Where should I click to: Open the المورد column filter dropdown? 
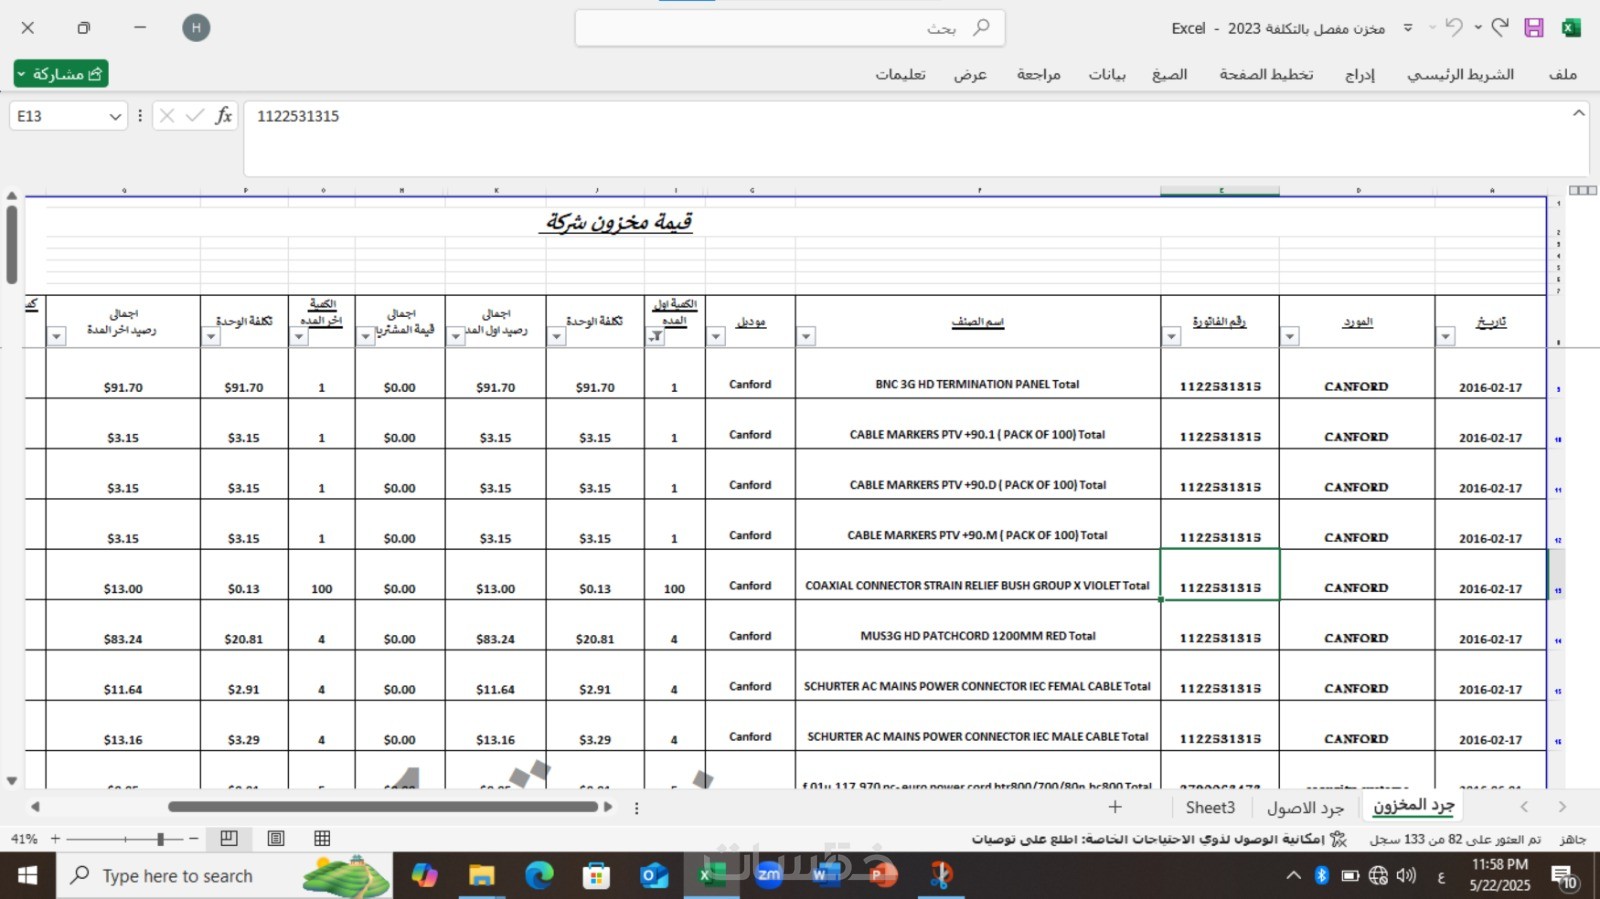click(x=1290, y=337)
